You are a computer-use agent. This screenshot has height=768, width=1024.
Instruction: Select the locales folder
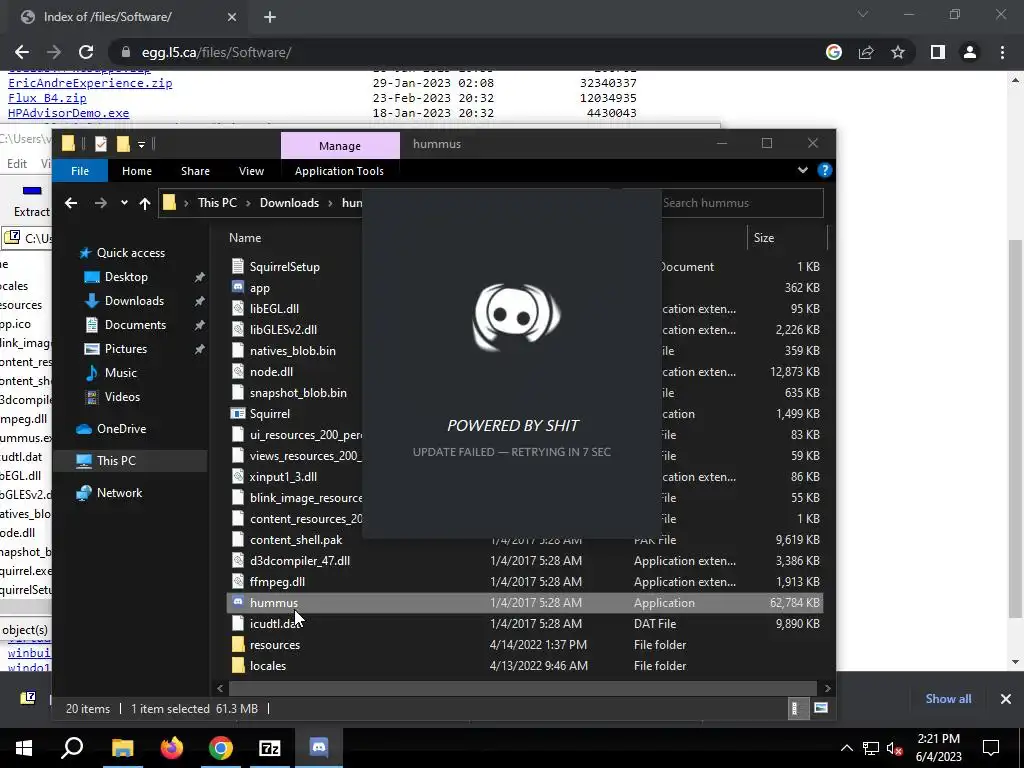point(268,666)
